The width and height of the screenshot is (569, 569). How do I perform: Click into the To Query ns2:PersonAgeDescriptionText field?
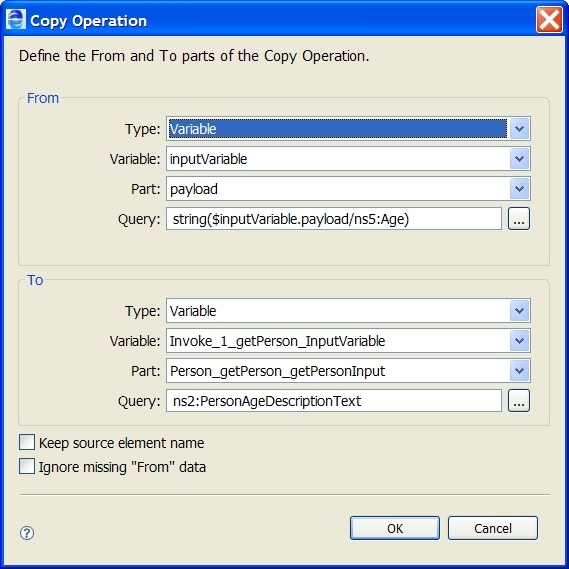(x=334, y=401)
